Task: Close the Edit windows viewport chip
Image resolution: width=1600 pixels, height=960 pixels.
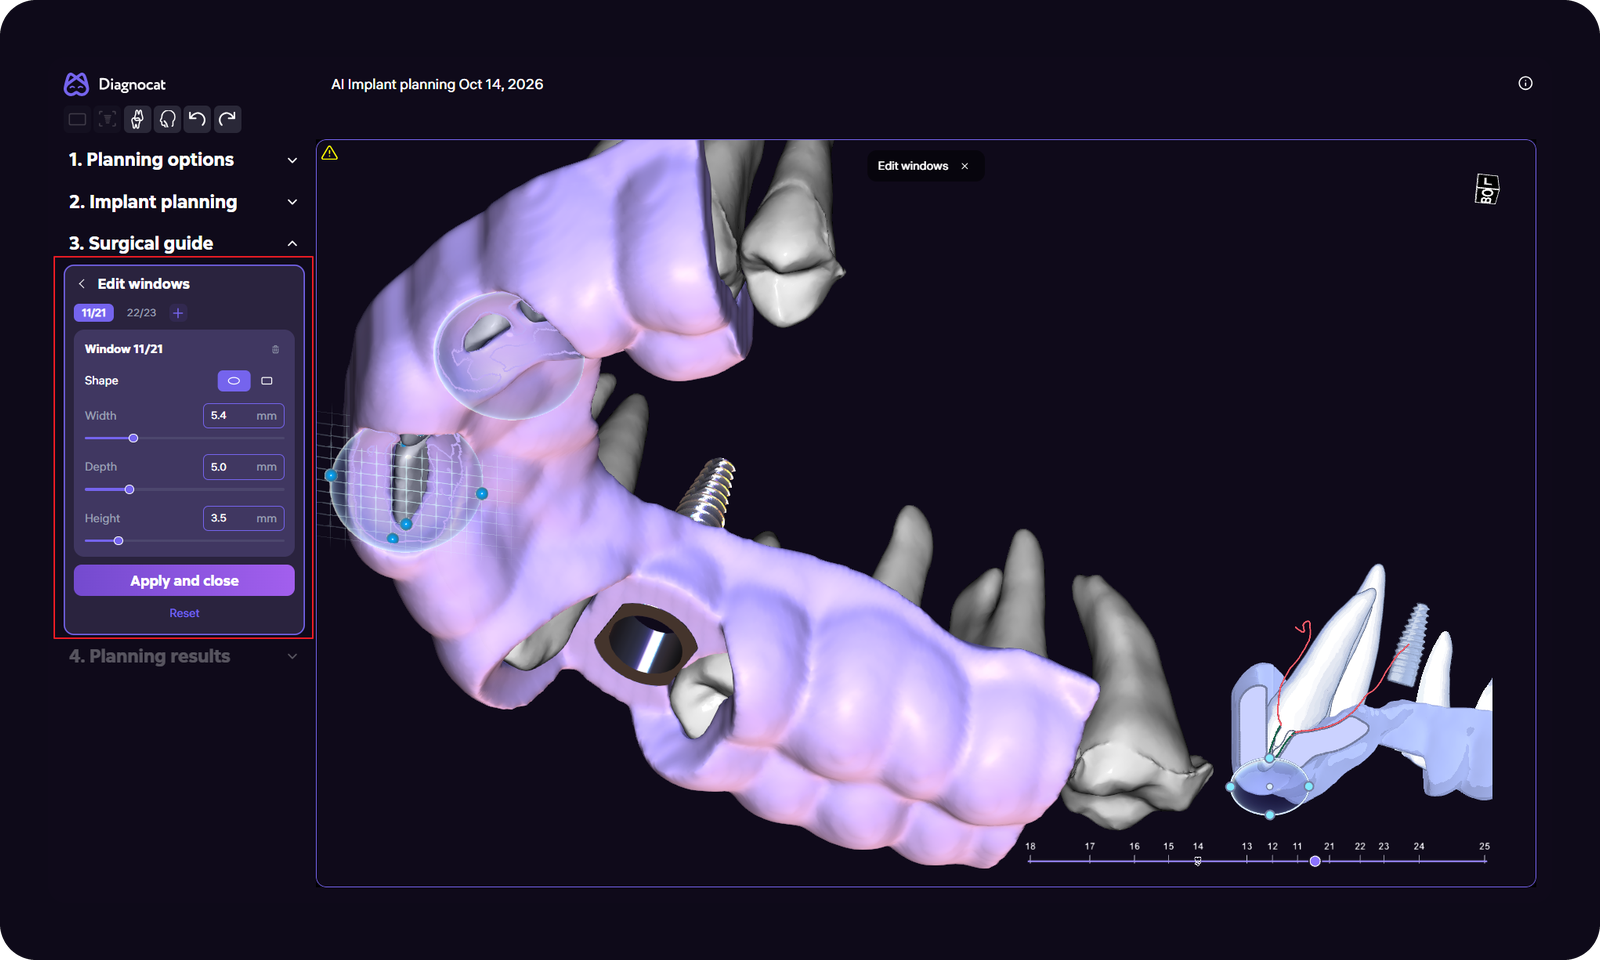Action: point(965,166)
